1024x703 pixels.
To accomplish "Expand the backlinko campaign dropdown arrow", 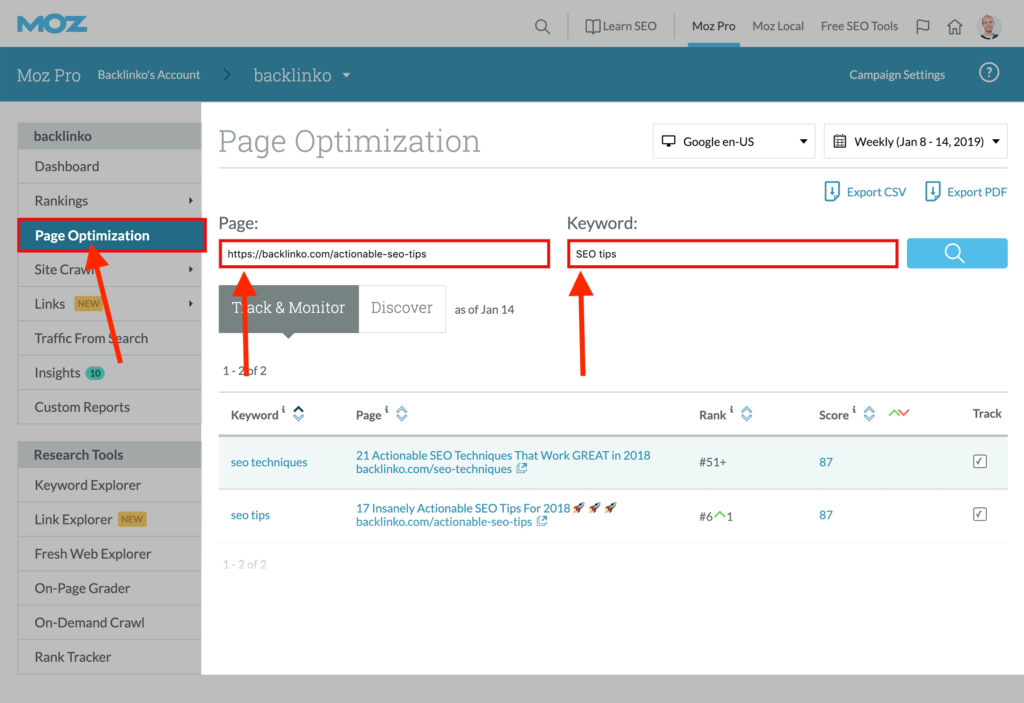I will tap(346, 75).
